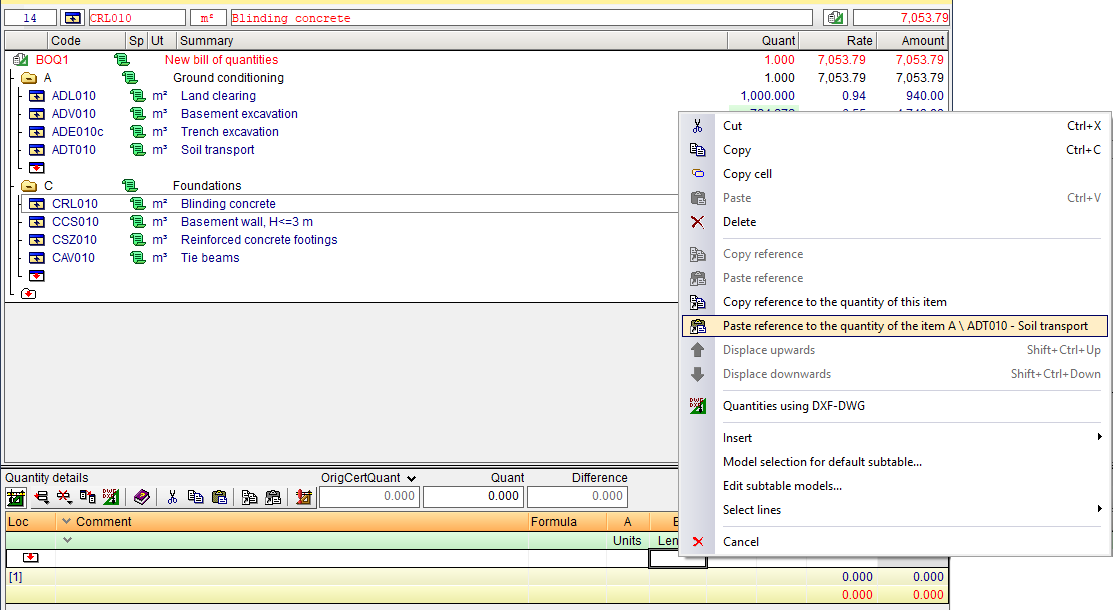Click green text note icon on ADL010 row

[138, 96]
